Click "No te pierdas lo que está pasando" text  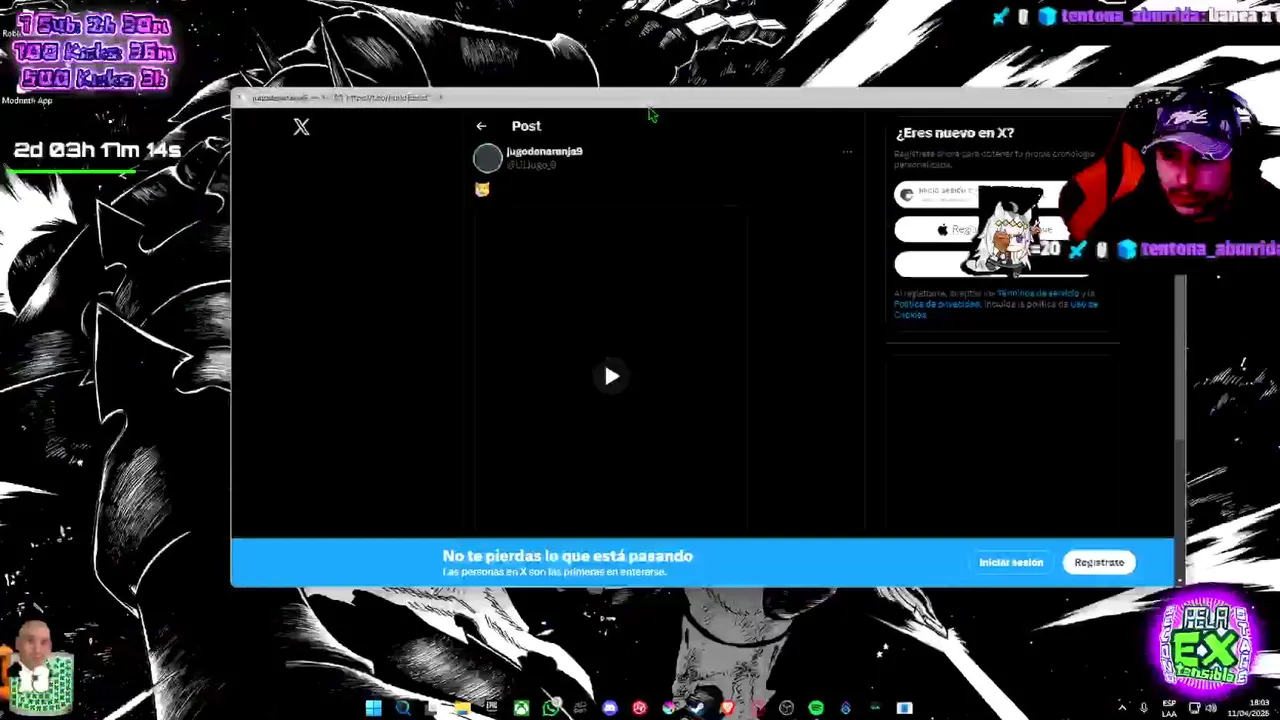pos(567,556)
